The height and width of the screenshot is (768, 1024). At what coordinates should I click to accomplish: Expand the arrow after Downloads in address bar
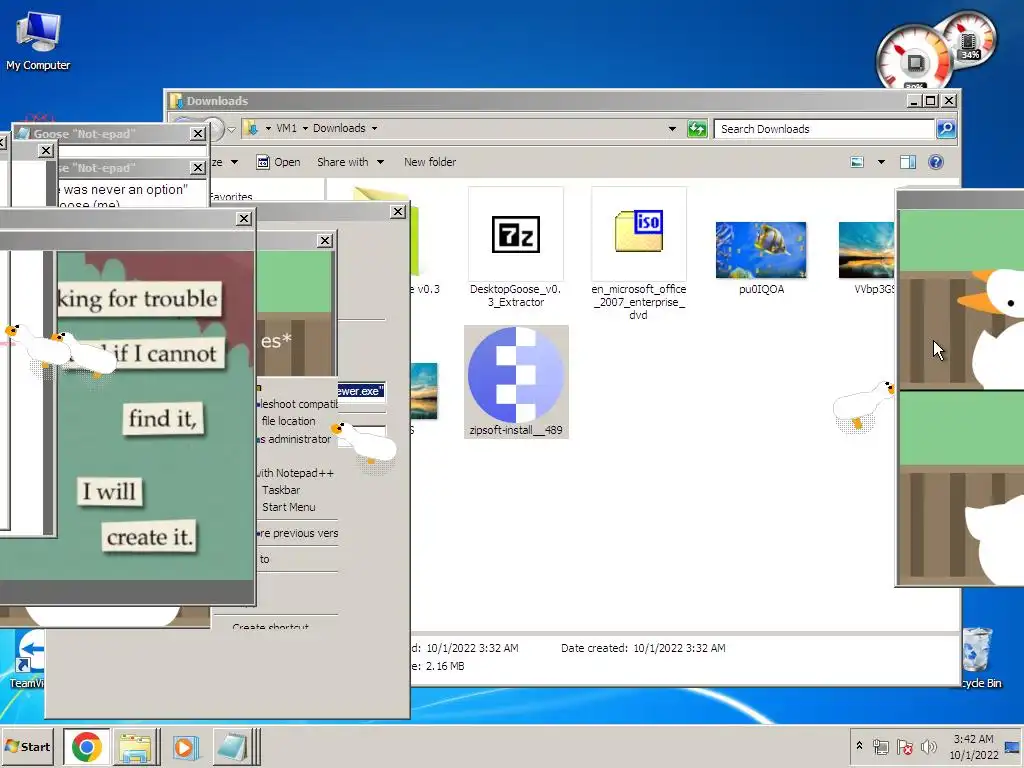coord(374,129)
